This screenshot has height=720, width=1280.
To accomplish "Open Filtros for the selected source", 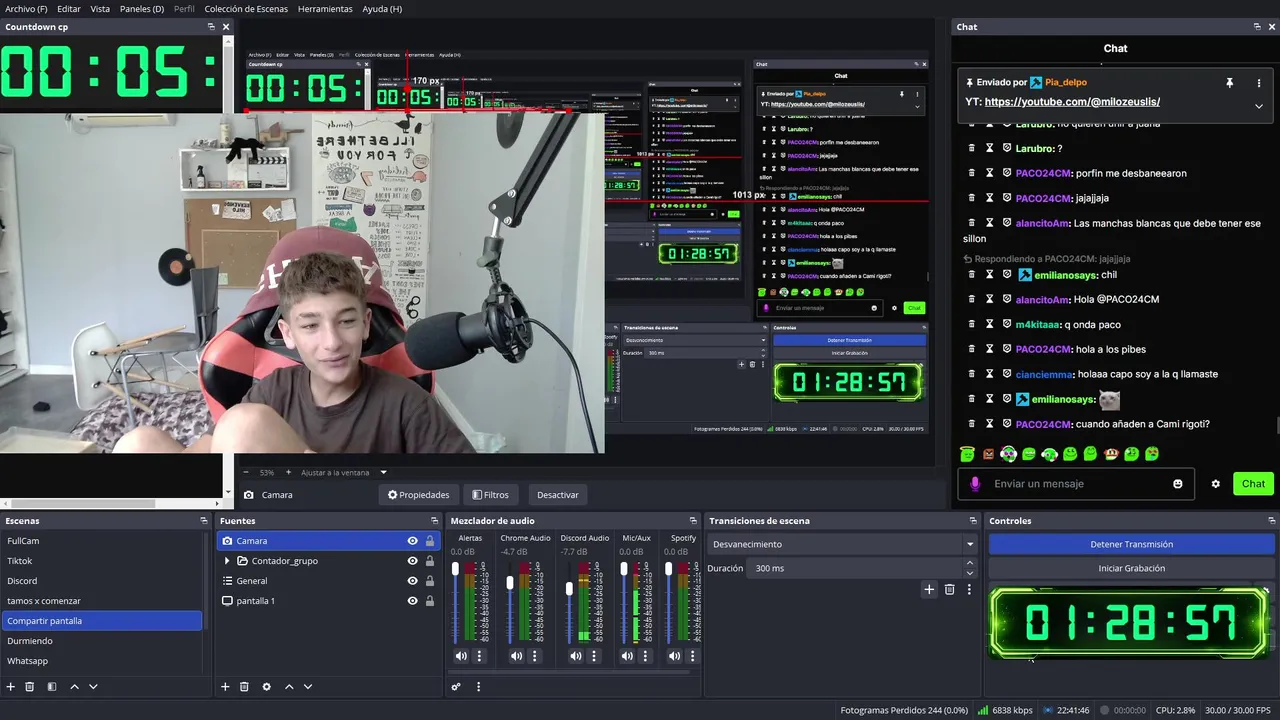I will click(491, 495).
